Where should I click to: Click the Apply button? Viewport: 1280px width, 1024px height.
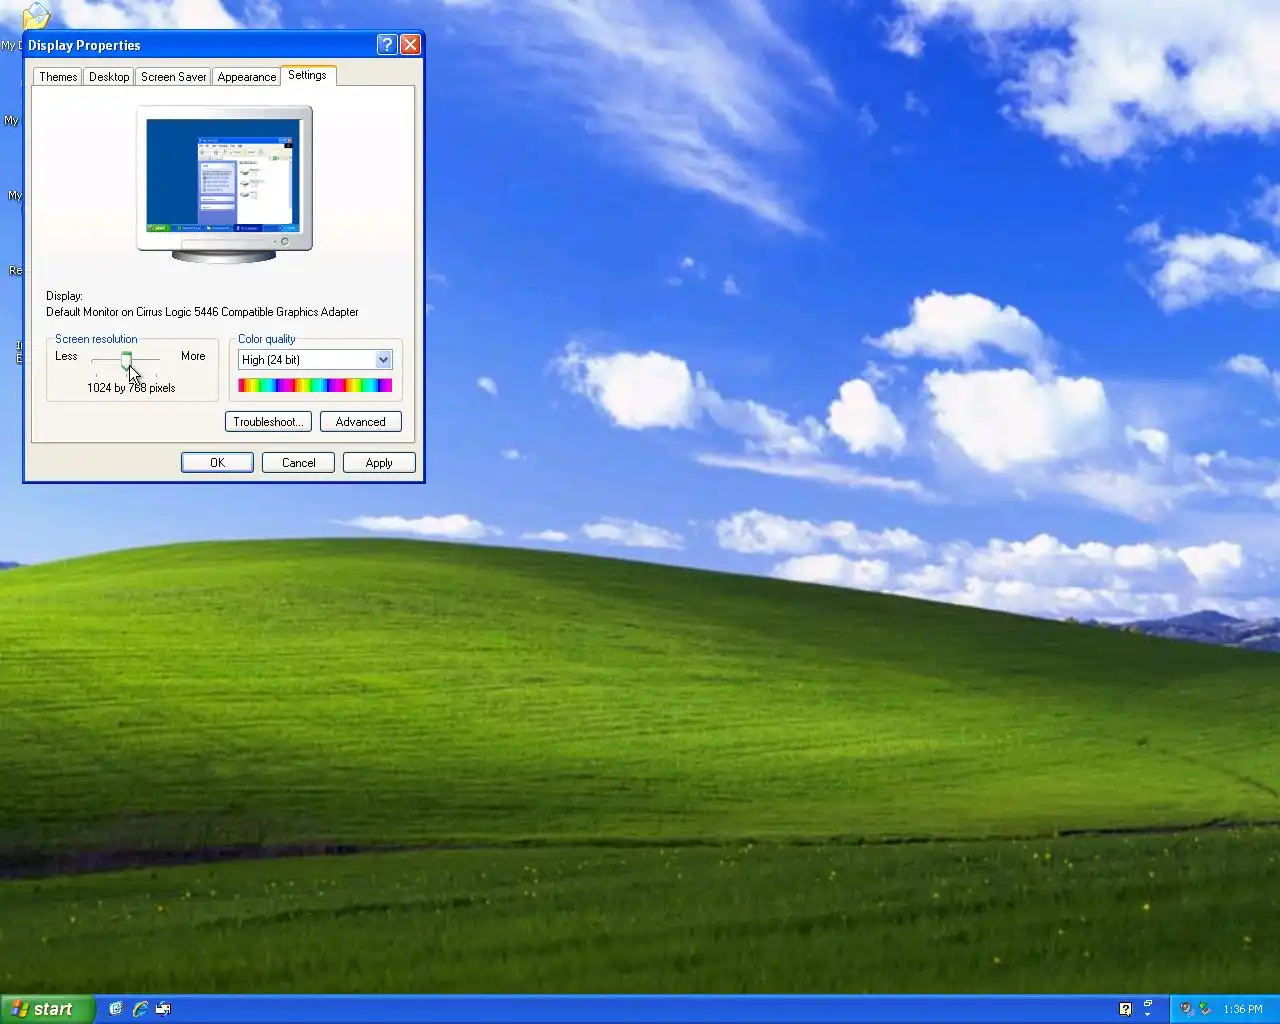379,463
